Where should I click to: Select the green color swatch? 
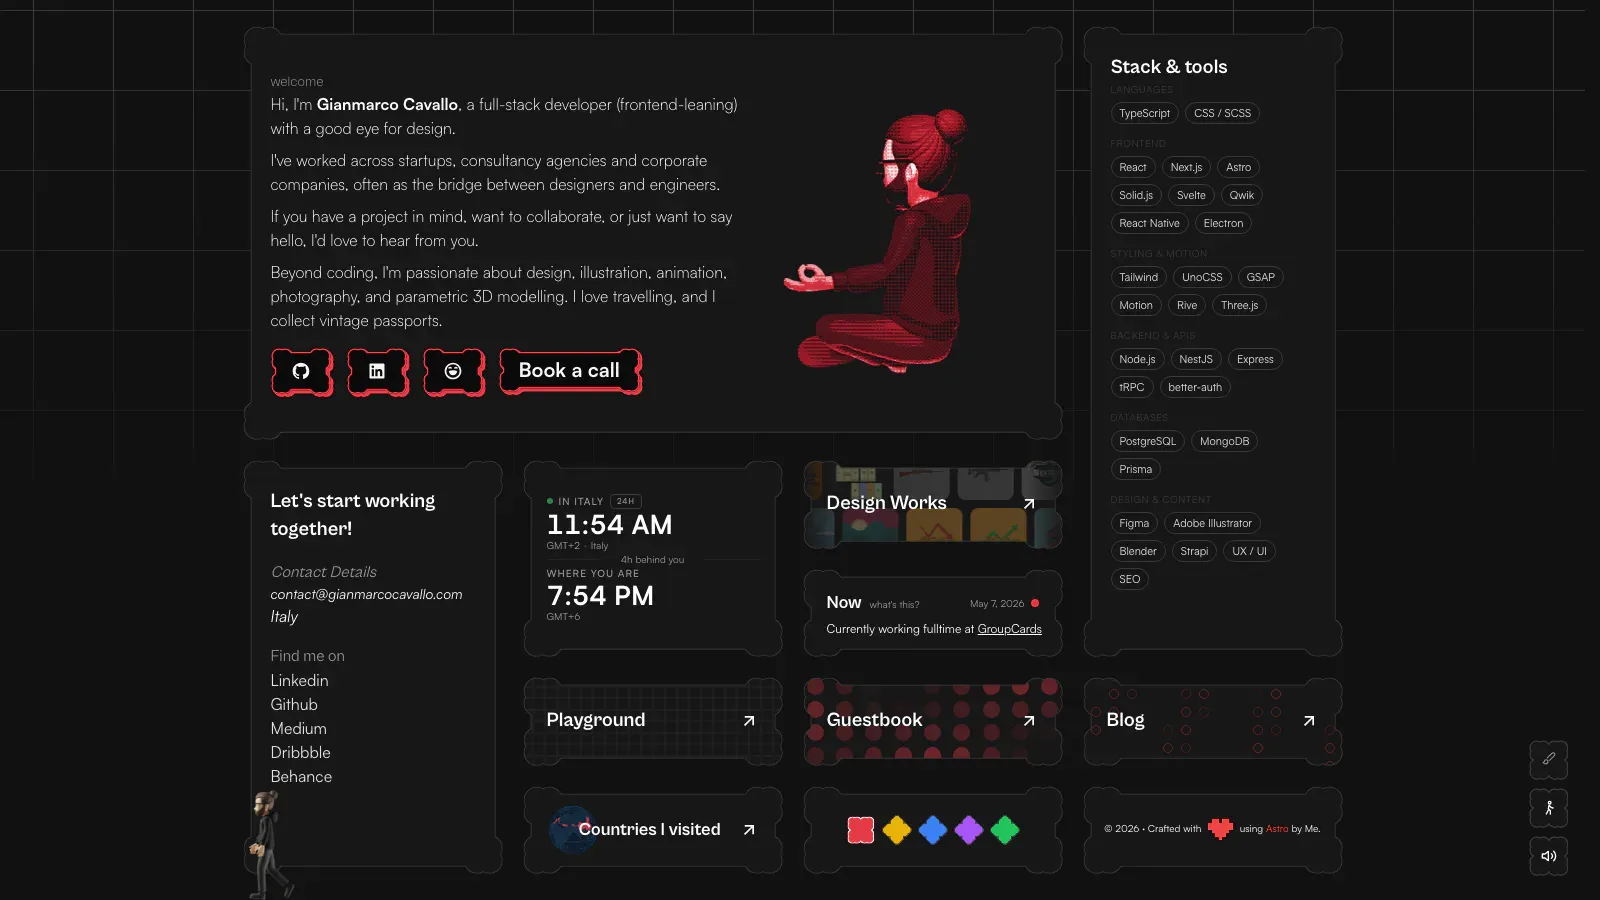click(x=1005, y=830)
